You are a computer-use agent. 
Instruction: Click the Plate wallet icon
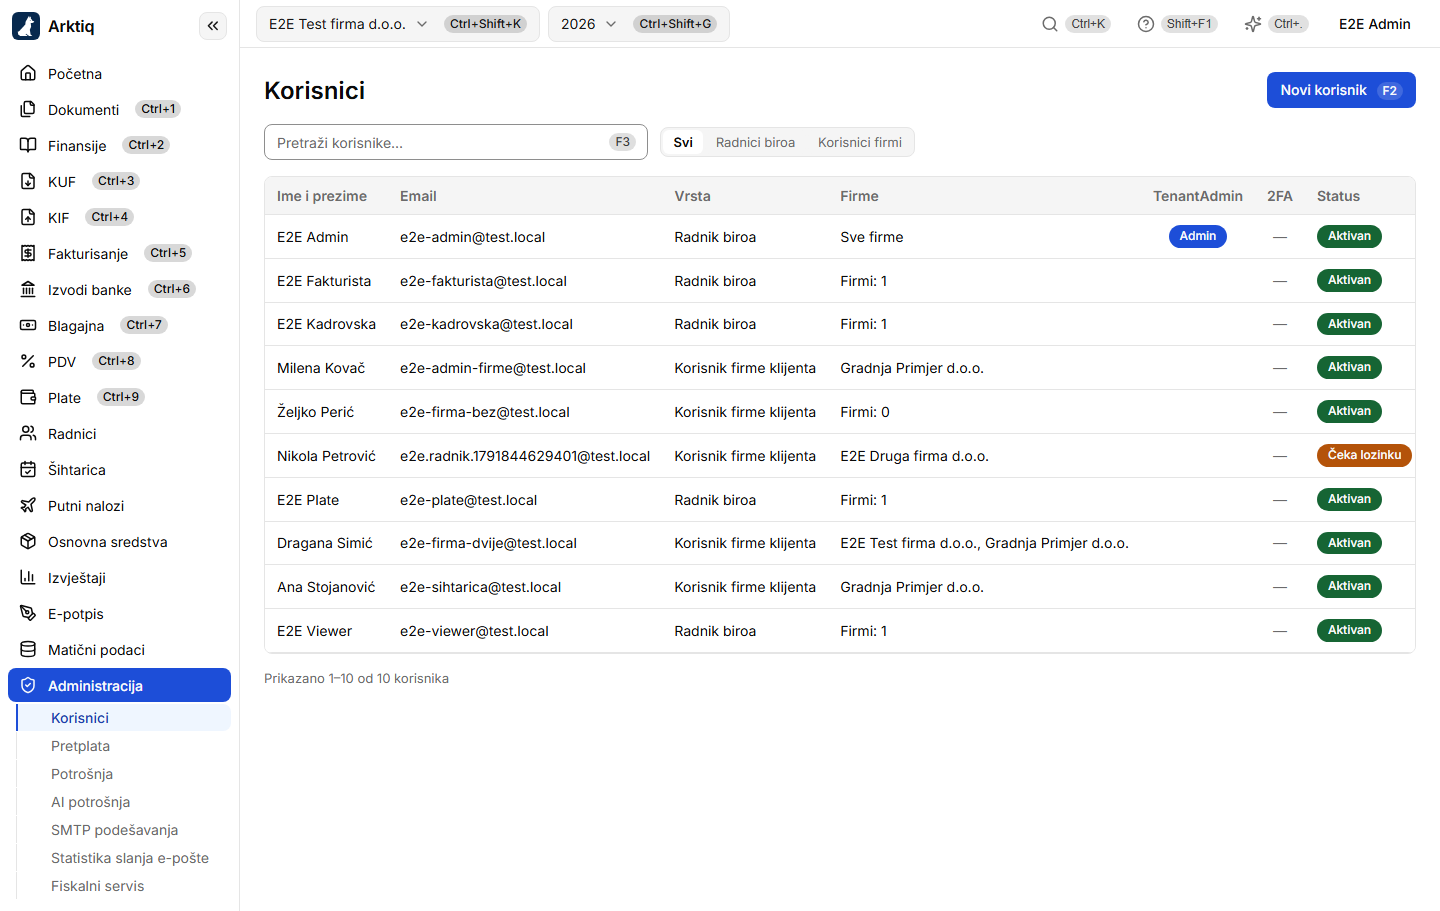pyautogui.click(x=28, y=397)
